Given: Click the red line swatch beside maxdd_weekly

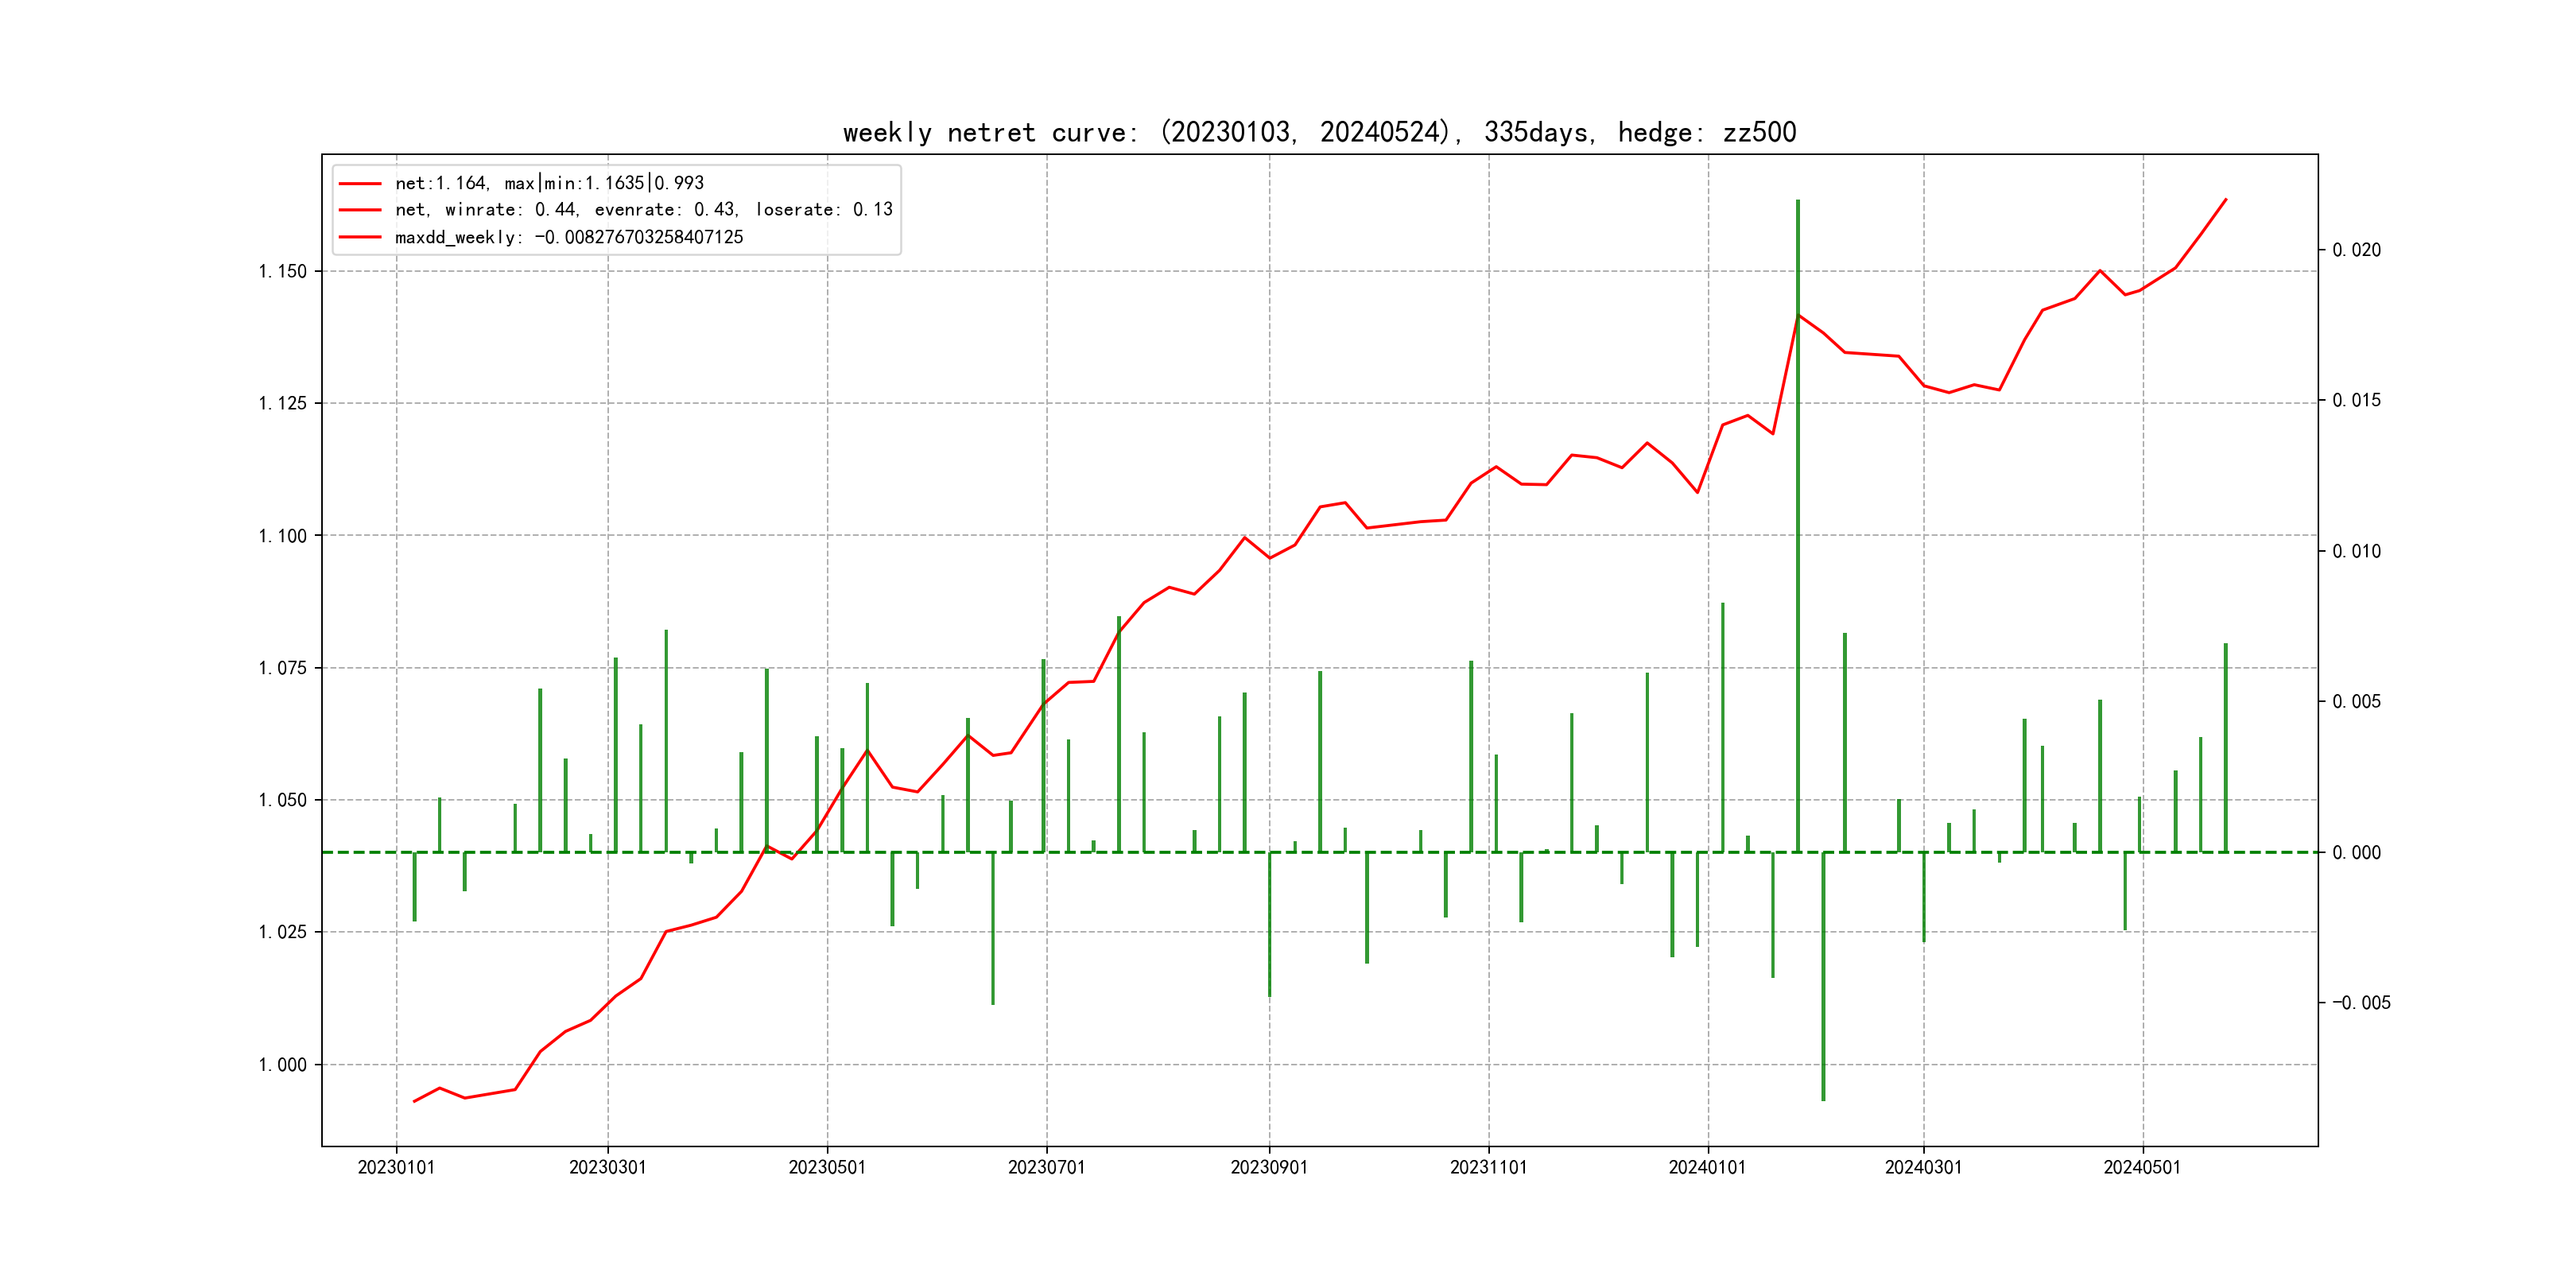Looking at the screenshot, I should tap(360, 237).
